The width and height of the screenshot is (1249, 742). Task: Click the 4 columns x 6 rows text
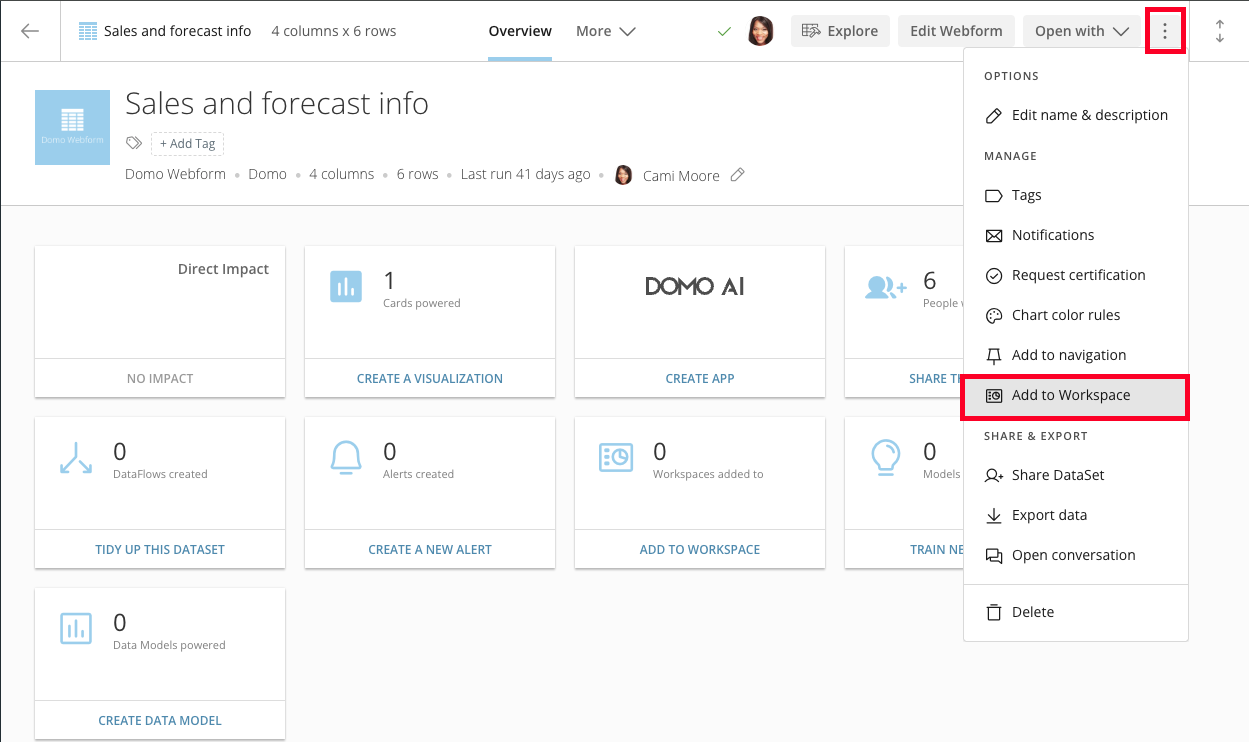click(334, 31)
